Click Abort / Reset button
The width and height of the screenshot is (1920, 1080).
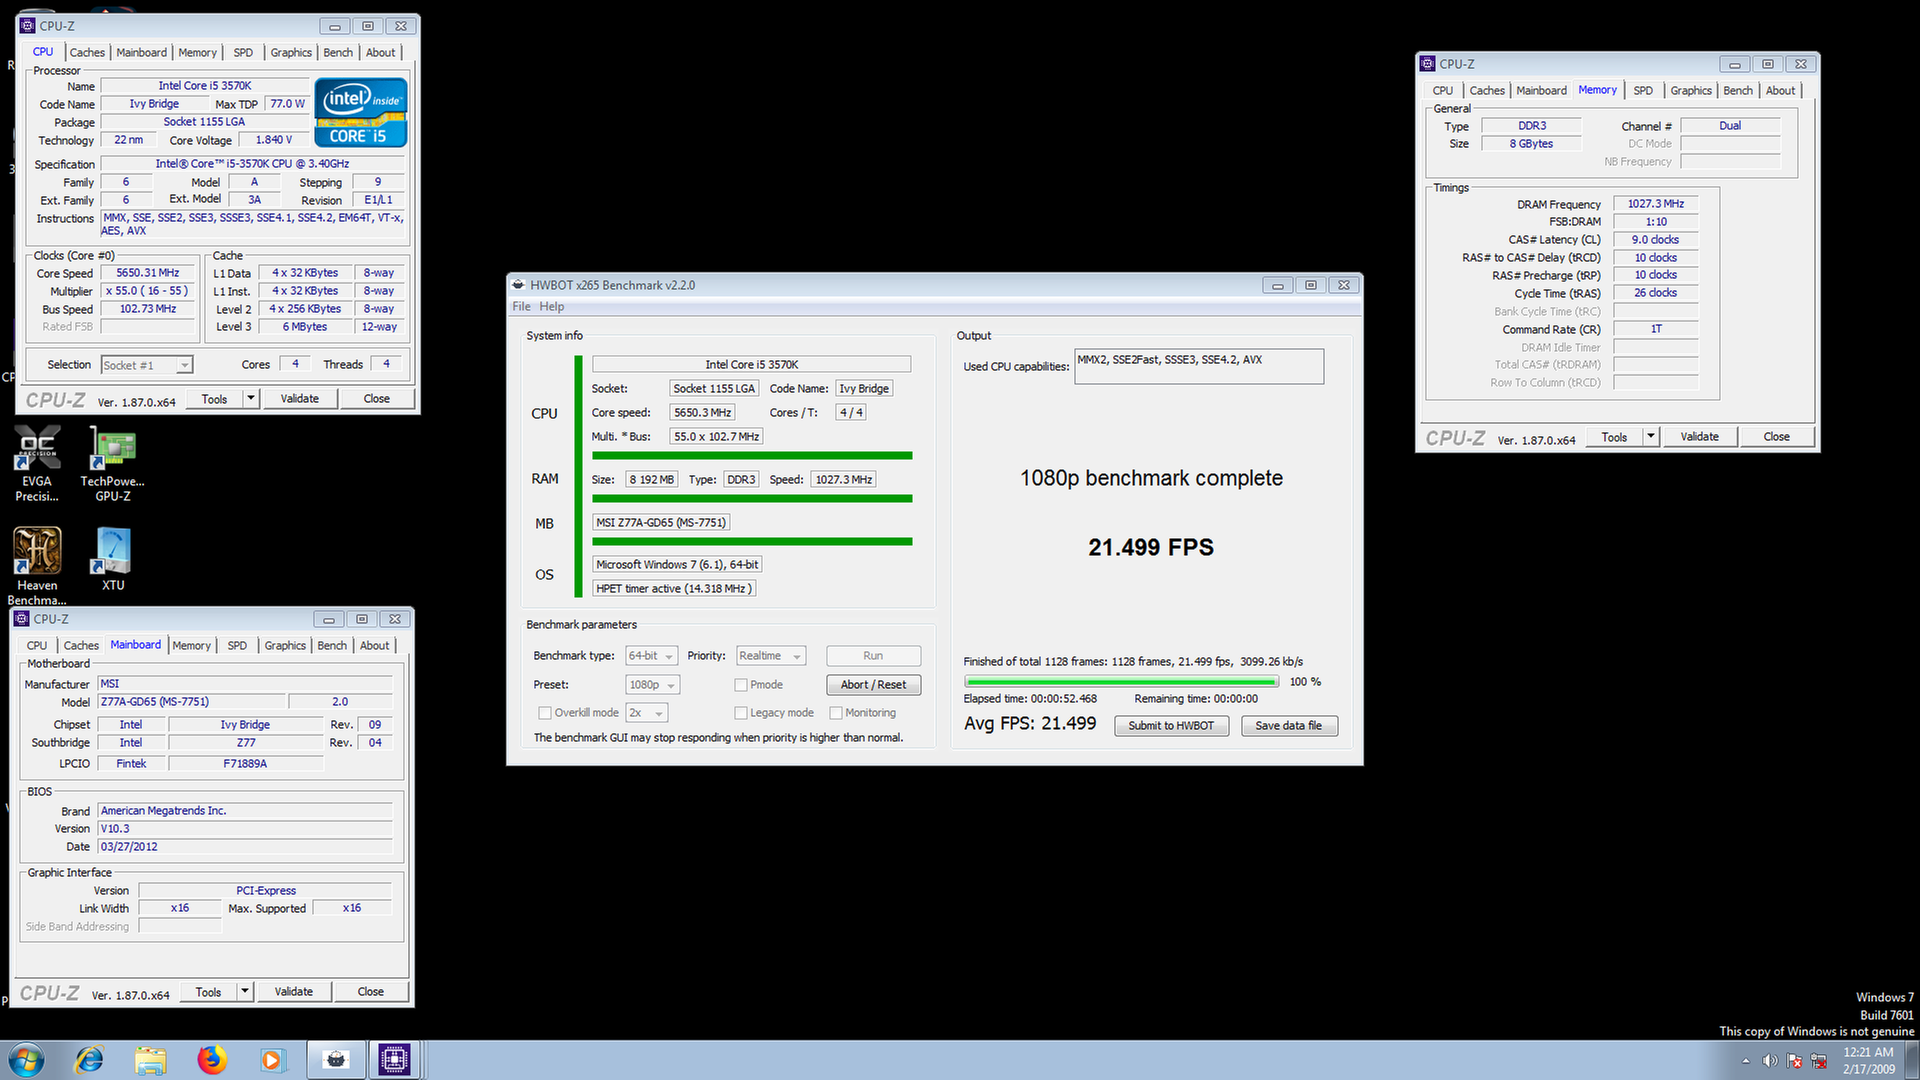pos(873,685)
